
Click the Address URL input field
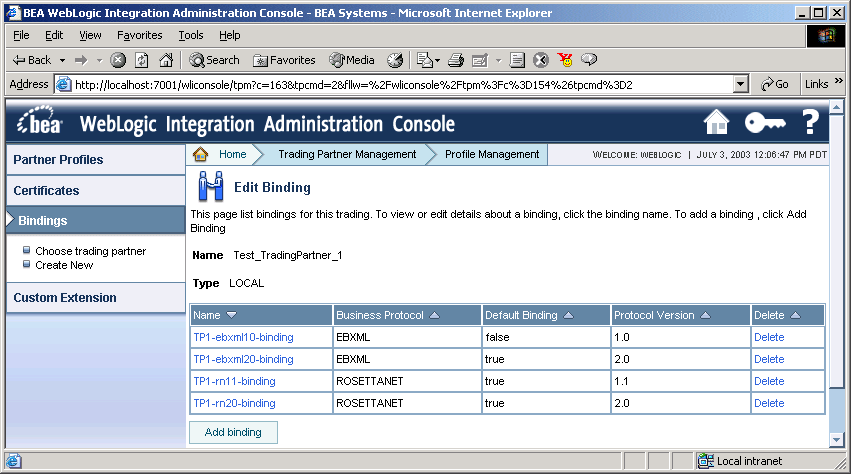(x=403, y=85)
